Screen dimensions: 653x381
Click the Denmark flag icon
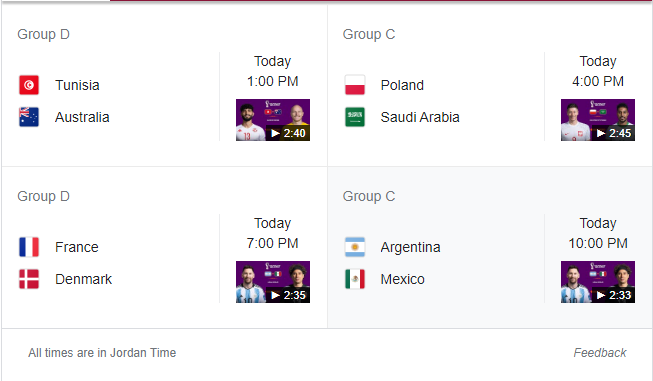pos(29,279)
